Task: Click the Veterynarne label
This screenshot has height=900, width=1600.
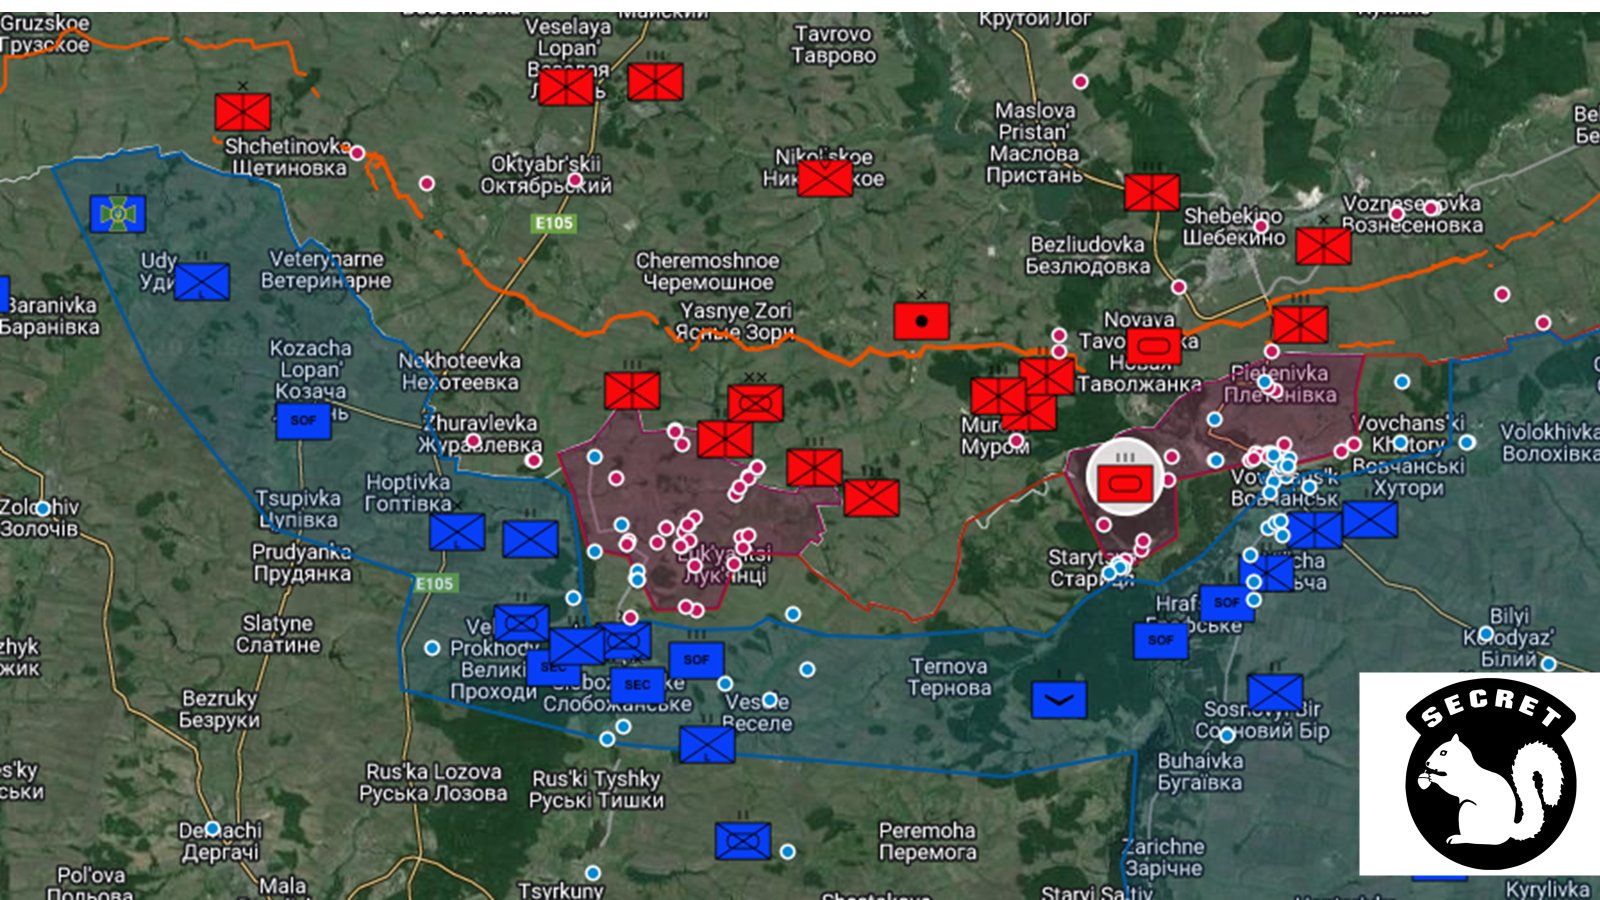Action: click(326, 269)
